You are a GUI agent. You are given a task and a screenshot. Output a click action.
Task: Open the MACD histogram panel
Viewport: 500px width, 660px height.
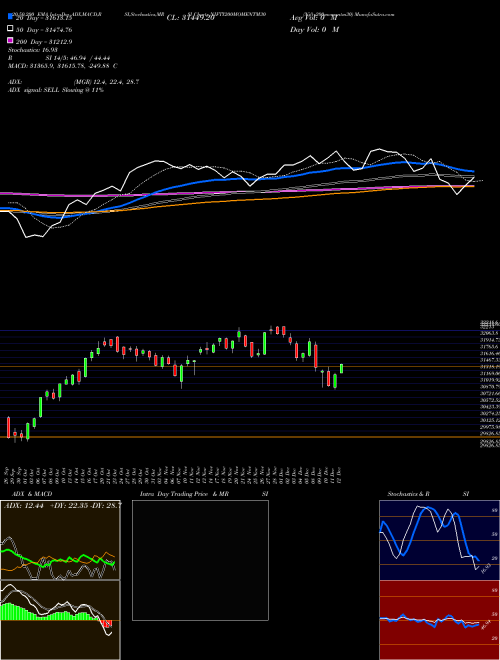60,620
